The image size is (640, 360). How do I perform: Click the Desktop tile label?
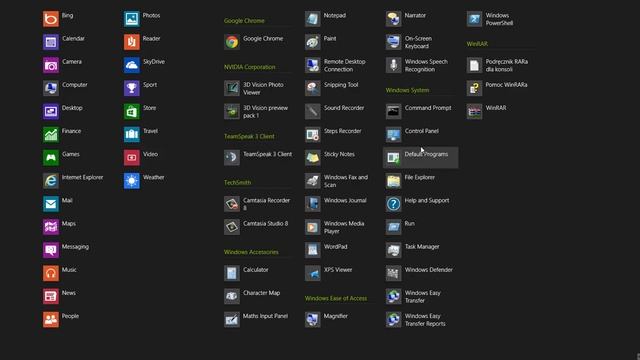coord(72,108)
